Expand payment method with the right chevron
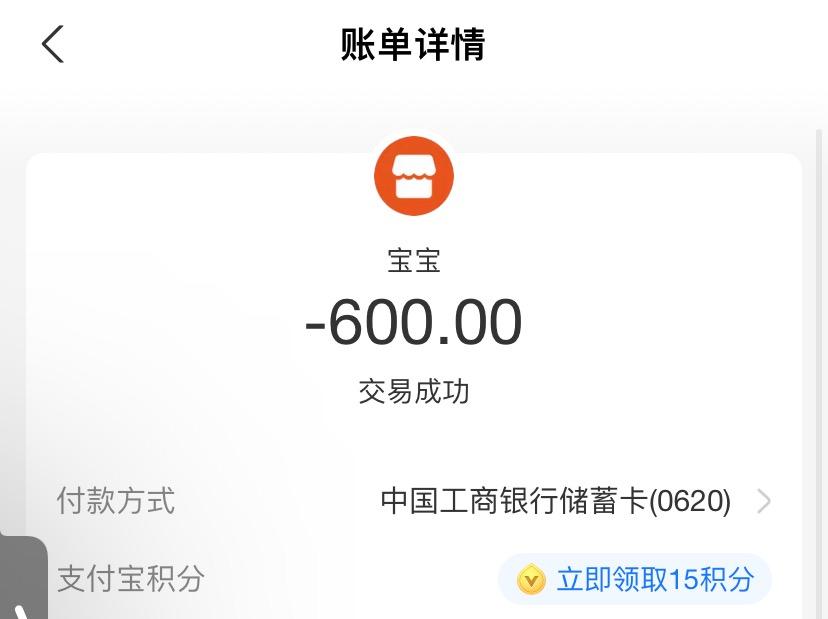 [x=763, y=501]
